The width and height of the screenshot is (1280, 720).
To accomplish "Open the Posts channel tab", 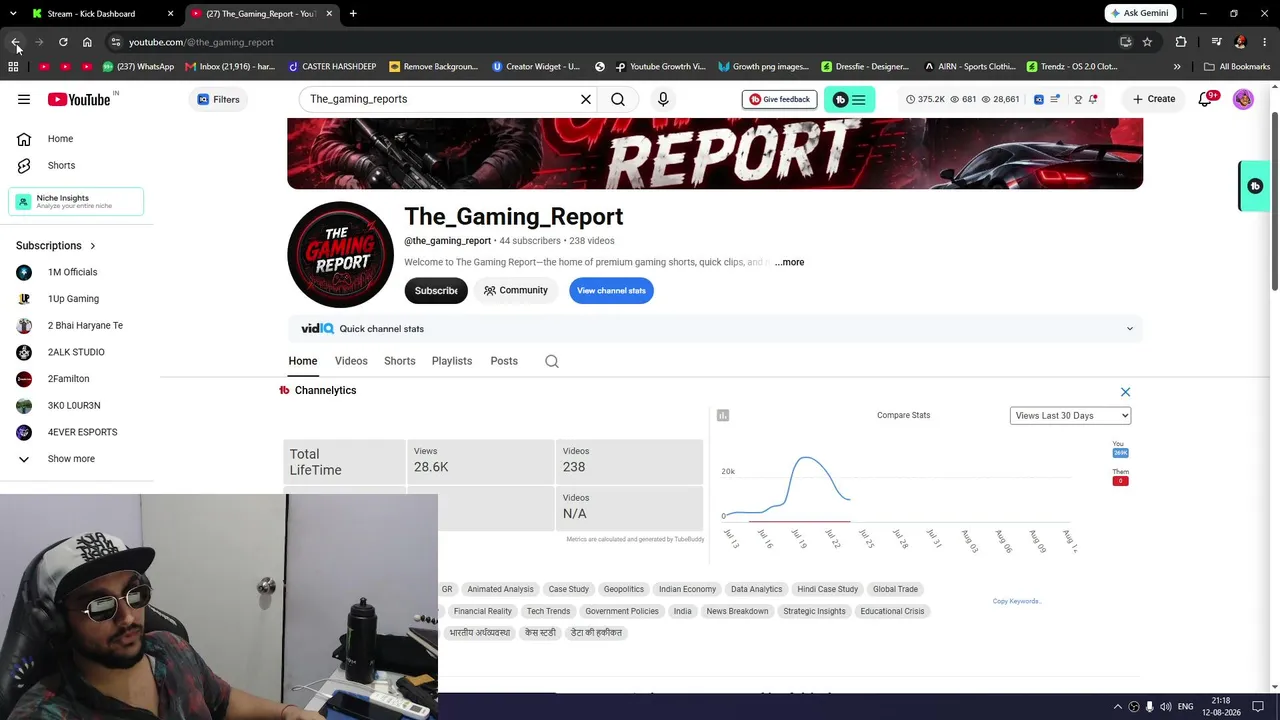I will coord(504,361).
